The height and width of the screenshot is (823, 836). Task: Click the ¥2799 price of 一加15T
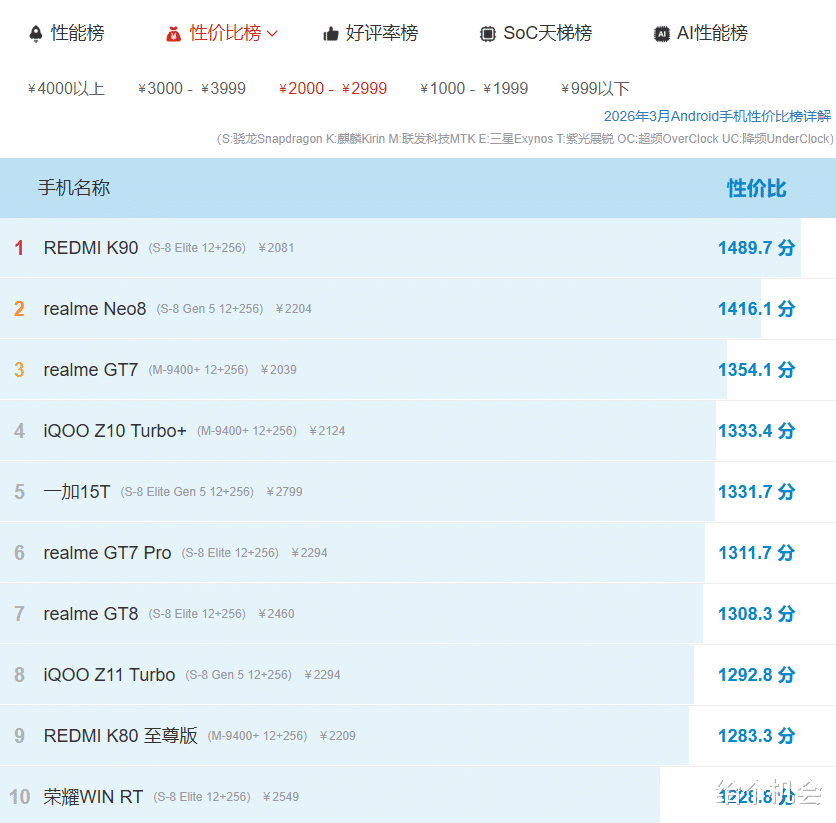coord(285,491)
